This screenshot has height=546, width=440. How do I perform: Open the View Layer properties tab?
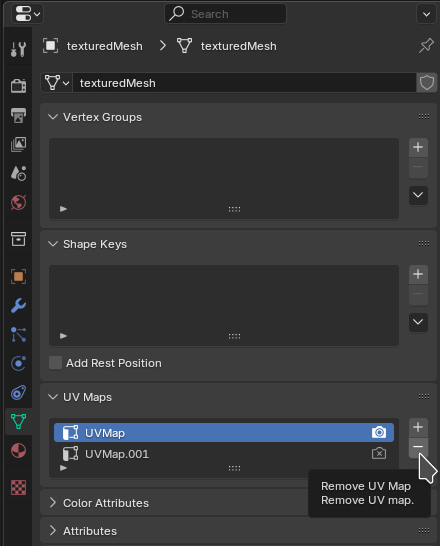[x=18, y=144]
